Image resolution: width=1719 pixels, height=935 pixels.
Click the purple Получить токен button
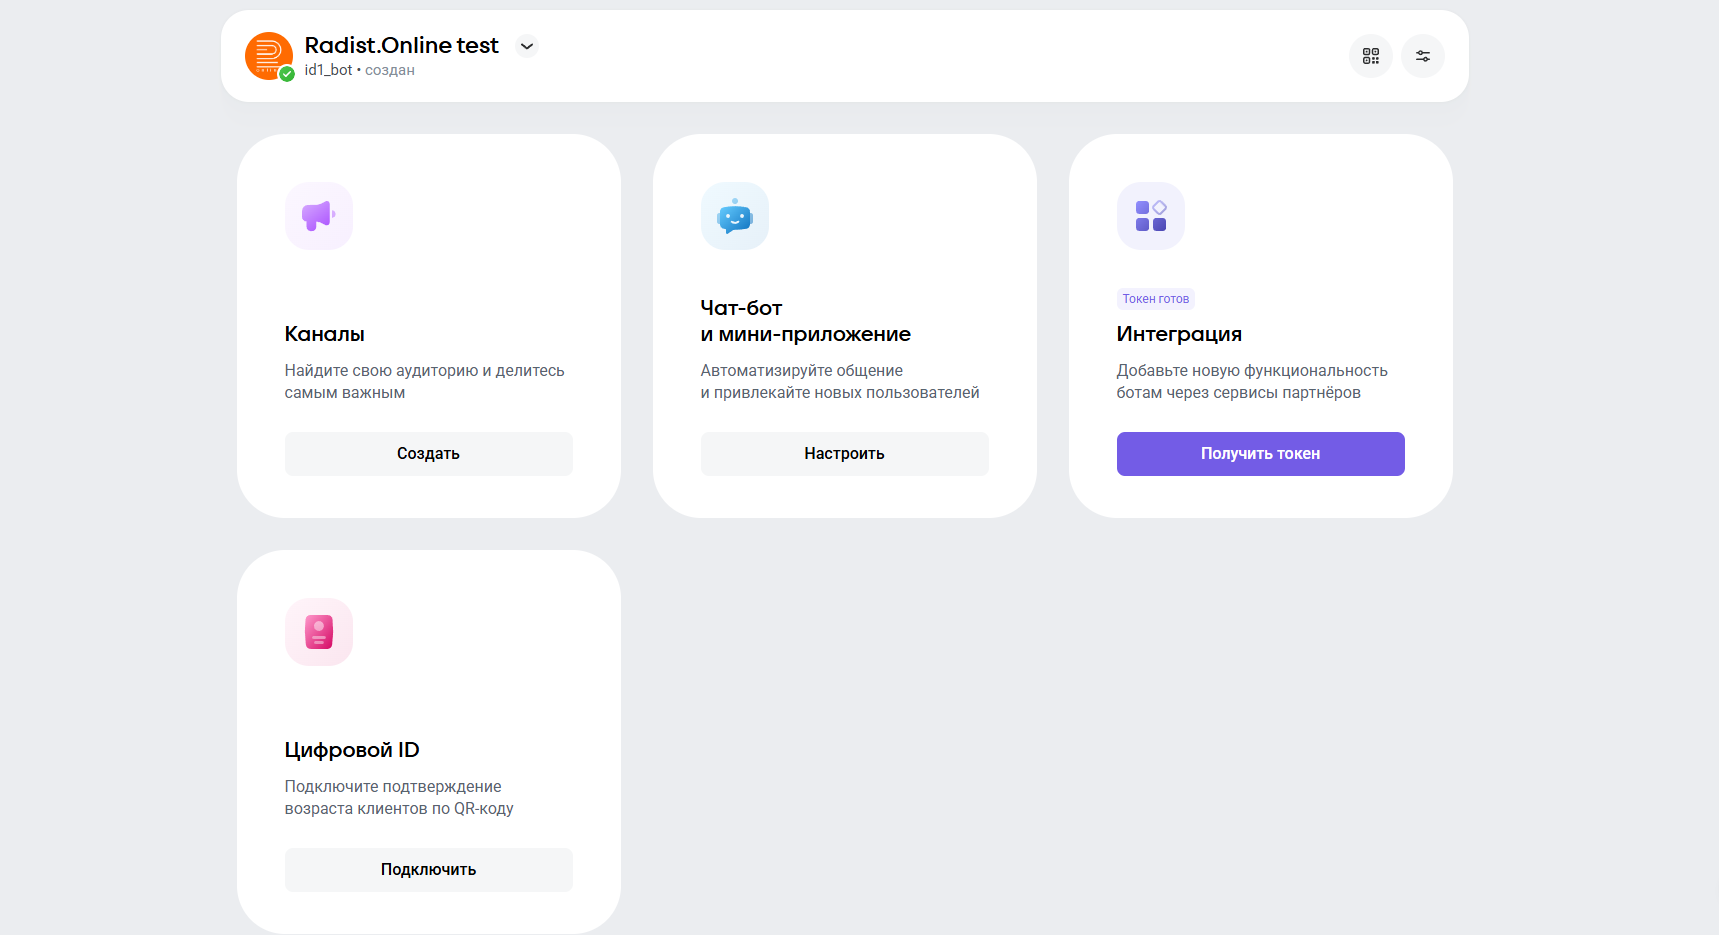pos(1260,454)
